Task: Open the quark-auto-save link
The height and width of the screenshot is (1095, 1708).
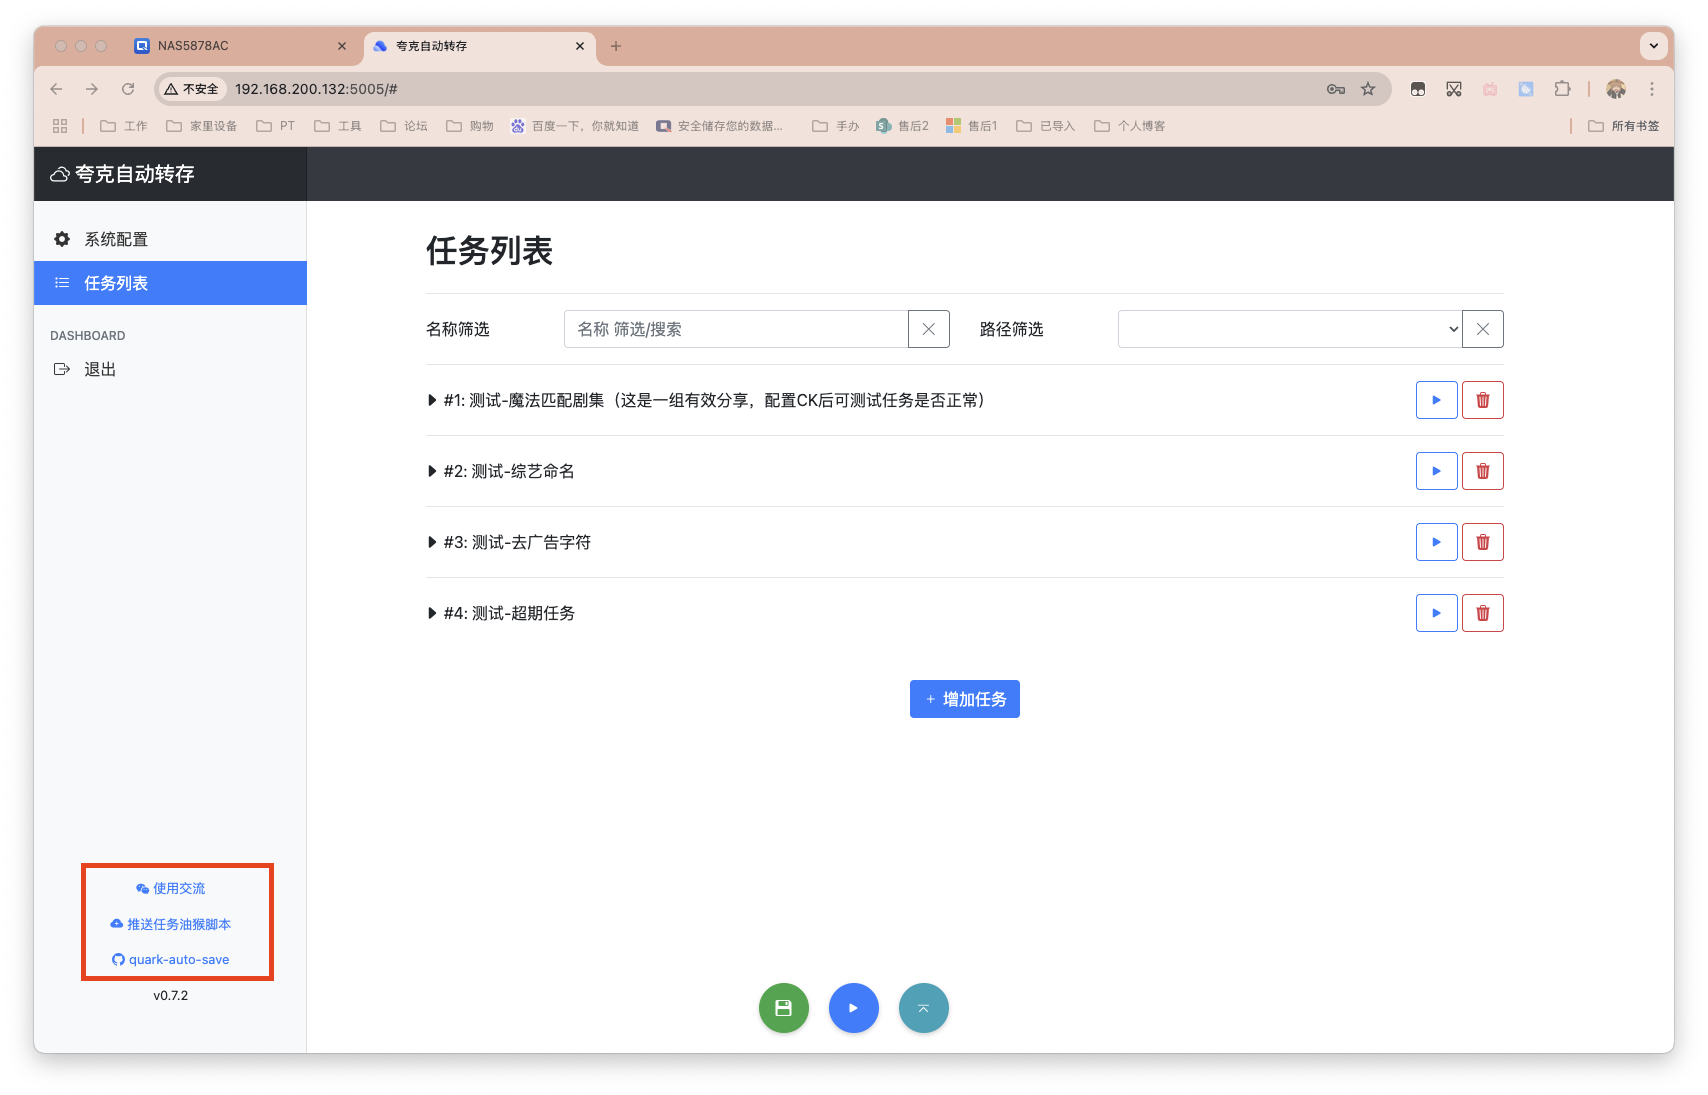Action: (x=178, y=958)
